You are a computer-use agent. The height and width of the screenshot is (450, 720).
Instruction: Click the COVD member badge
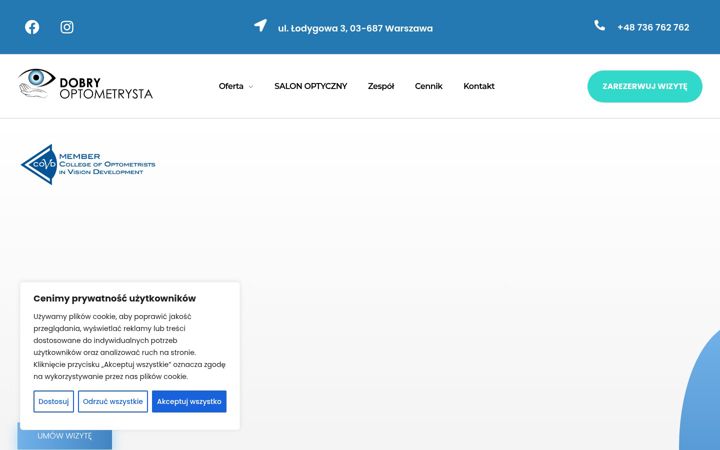88,164
